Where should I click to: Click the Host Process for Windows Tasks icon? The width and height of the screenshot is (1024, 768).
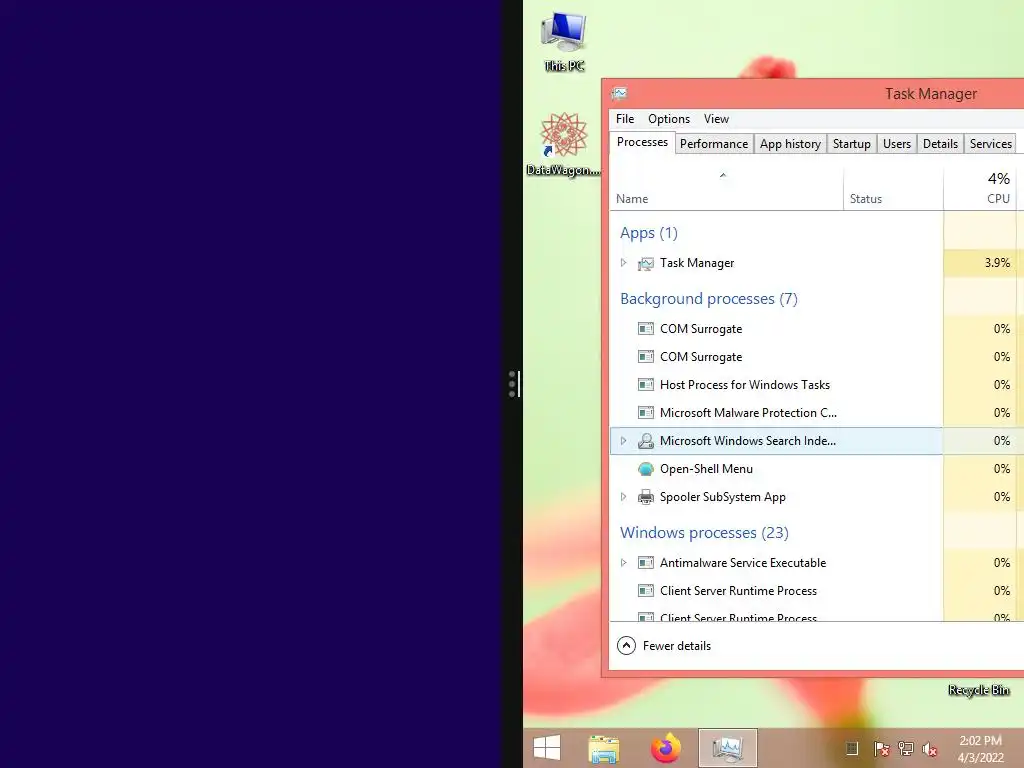(645, 385)
